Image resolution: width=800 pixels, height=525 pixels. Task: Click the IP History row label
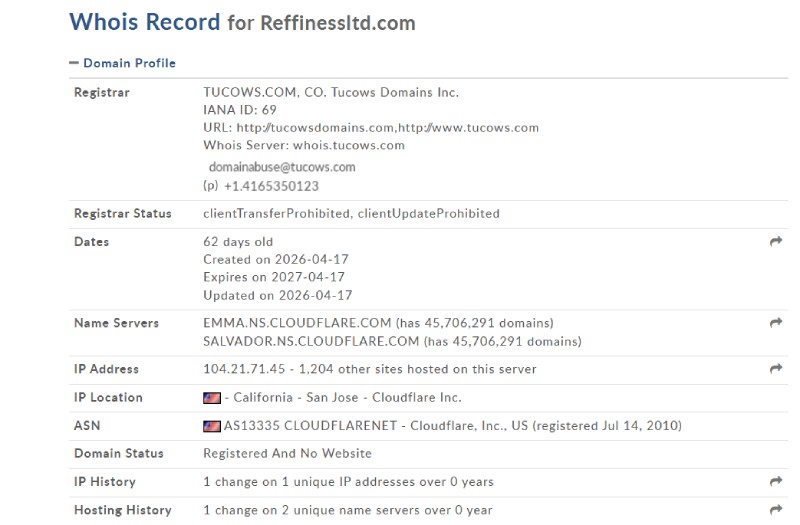(x=105, y=482)
